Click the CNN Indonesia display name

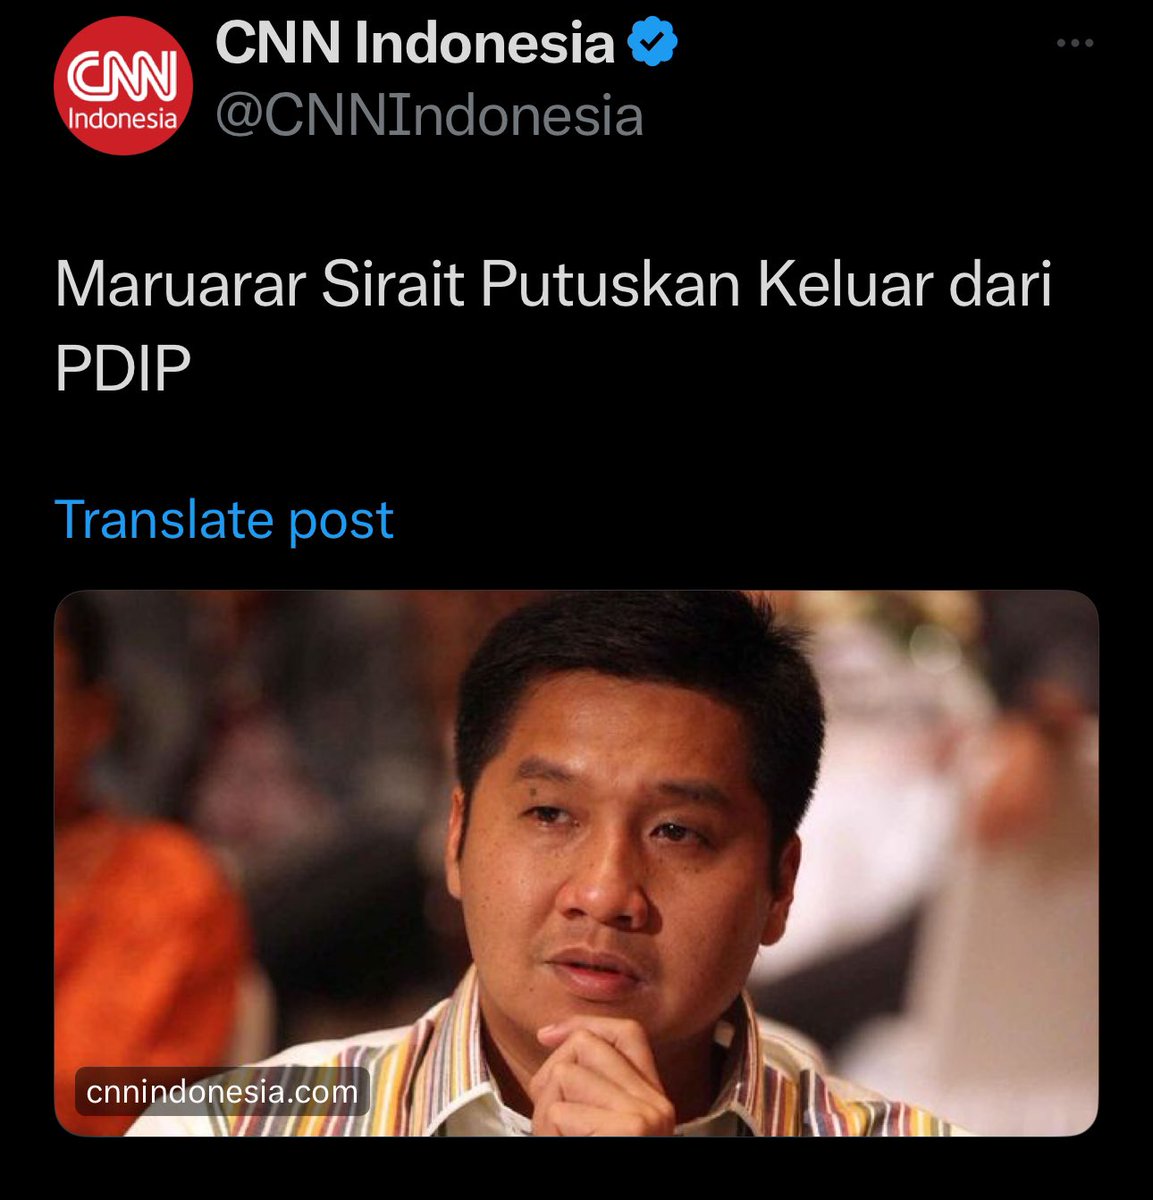[415, 43]
